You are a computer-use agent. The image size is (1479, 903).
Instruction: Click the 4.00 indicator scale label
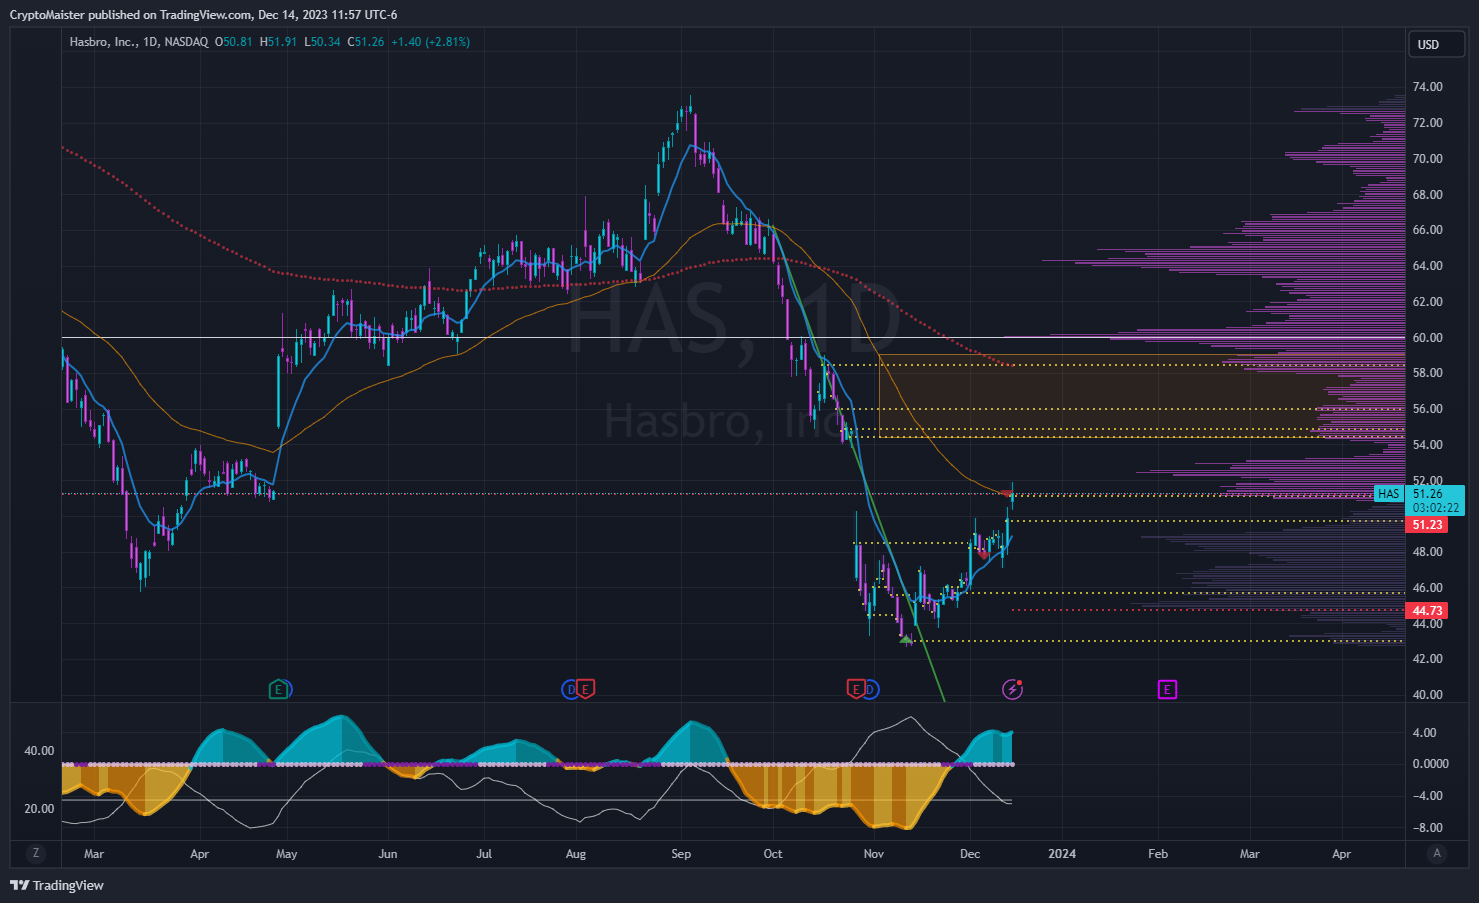pos(1424,733)
